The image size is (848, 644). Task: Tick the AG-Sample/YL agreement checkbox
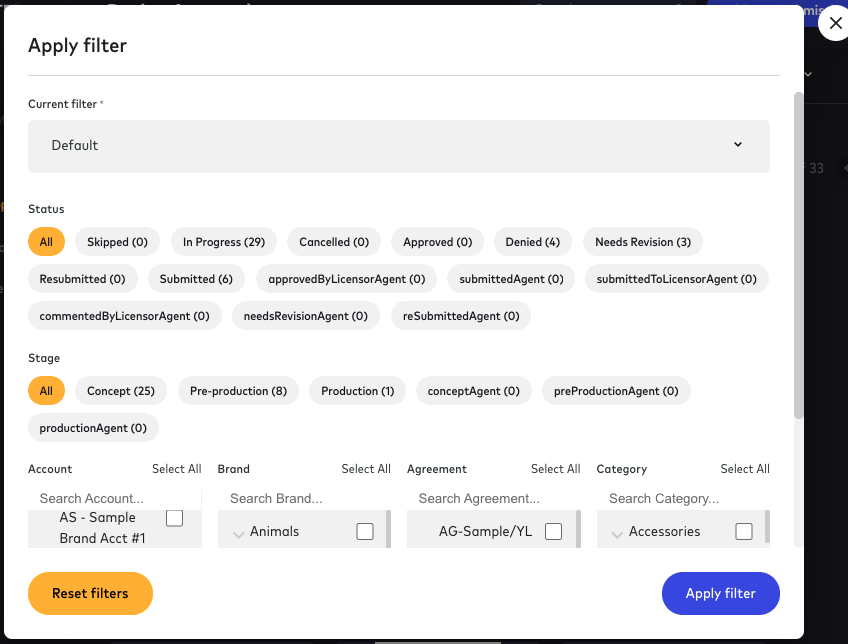point(553,531)
